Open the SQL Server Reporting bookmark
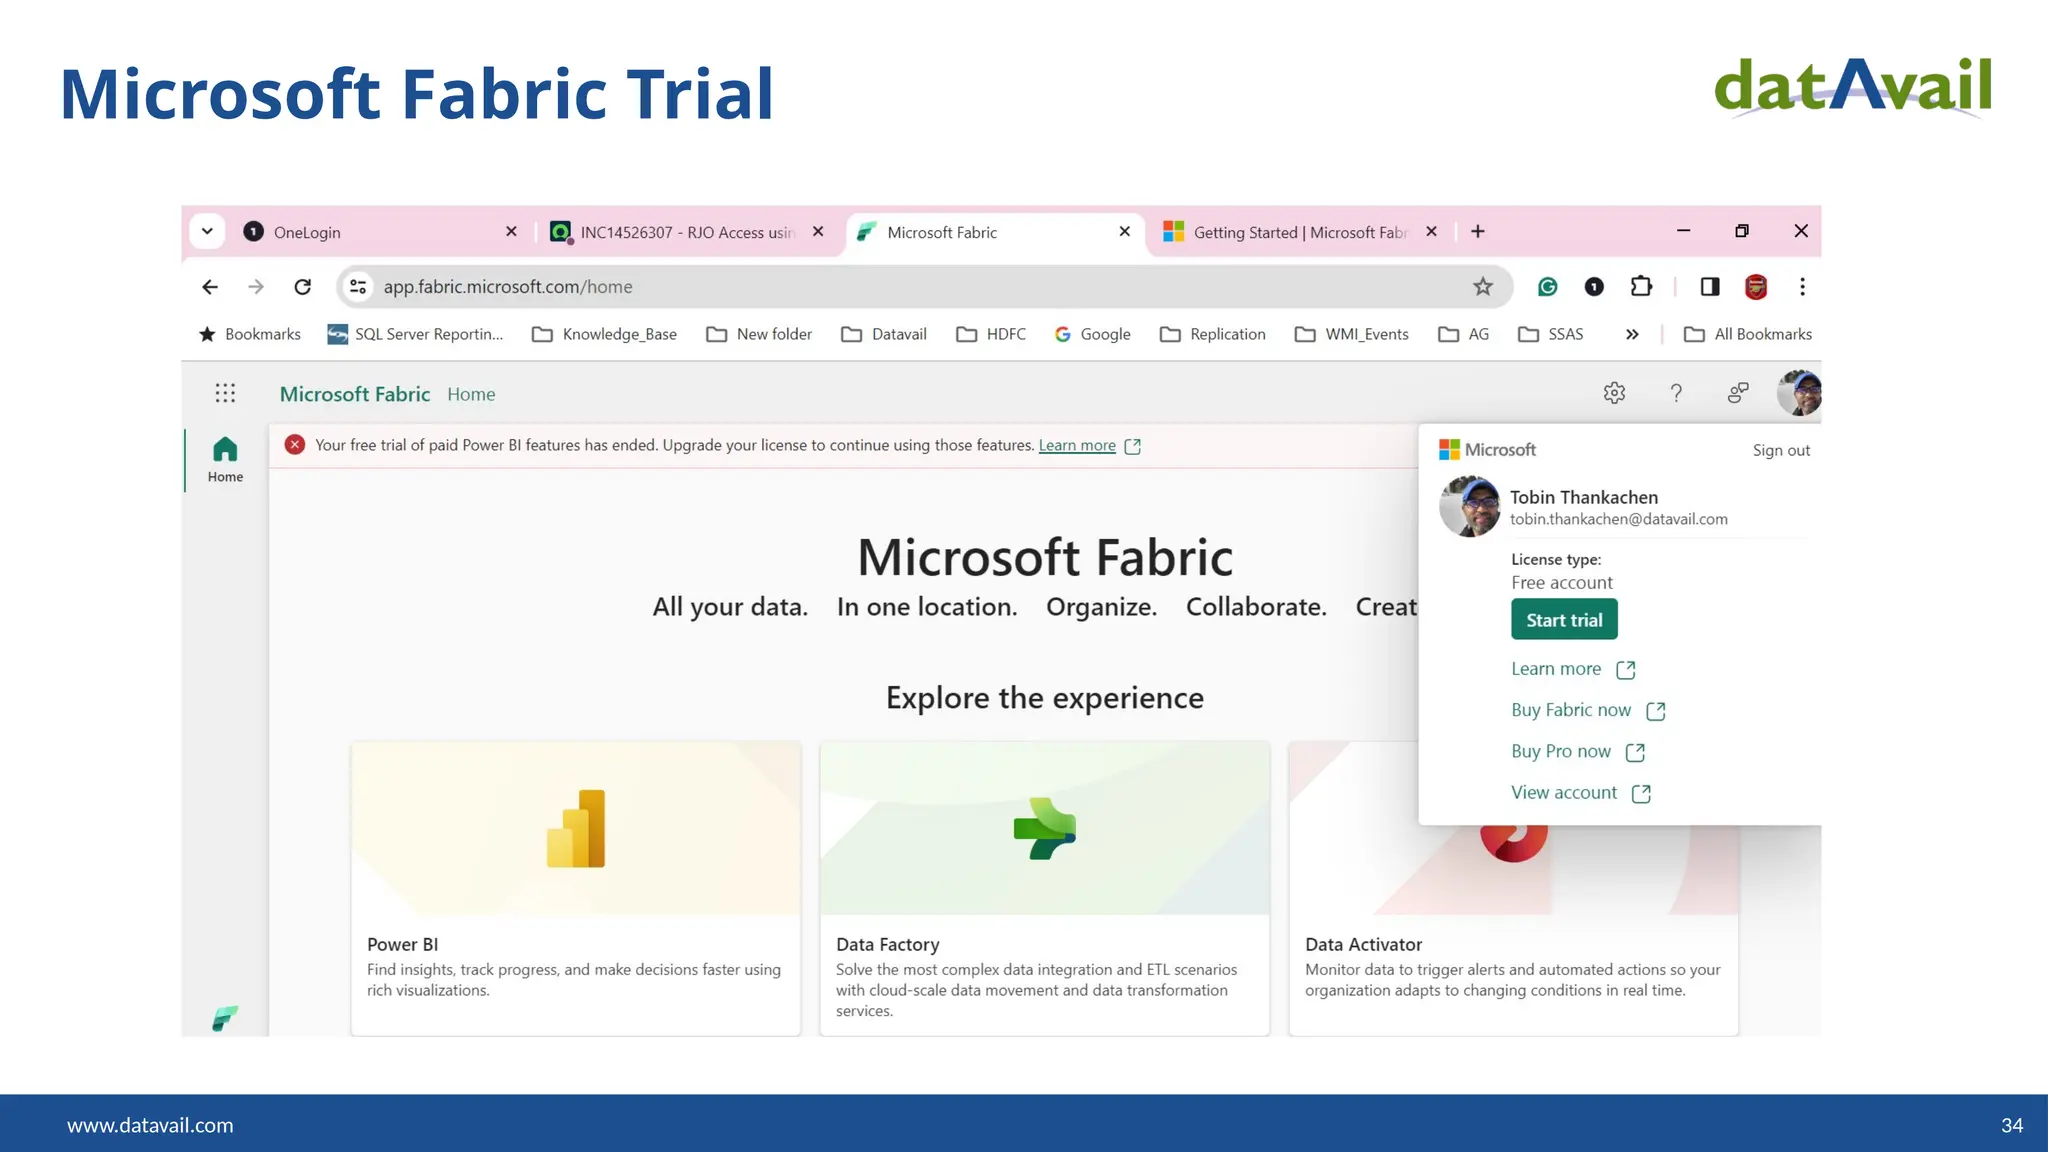This screenshot has width=2048, height=1152. coord(415,334)
